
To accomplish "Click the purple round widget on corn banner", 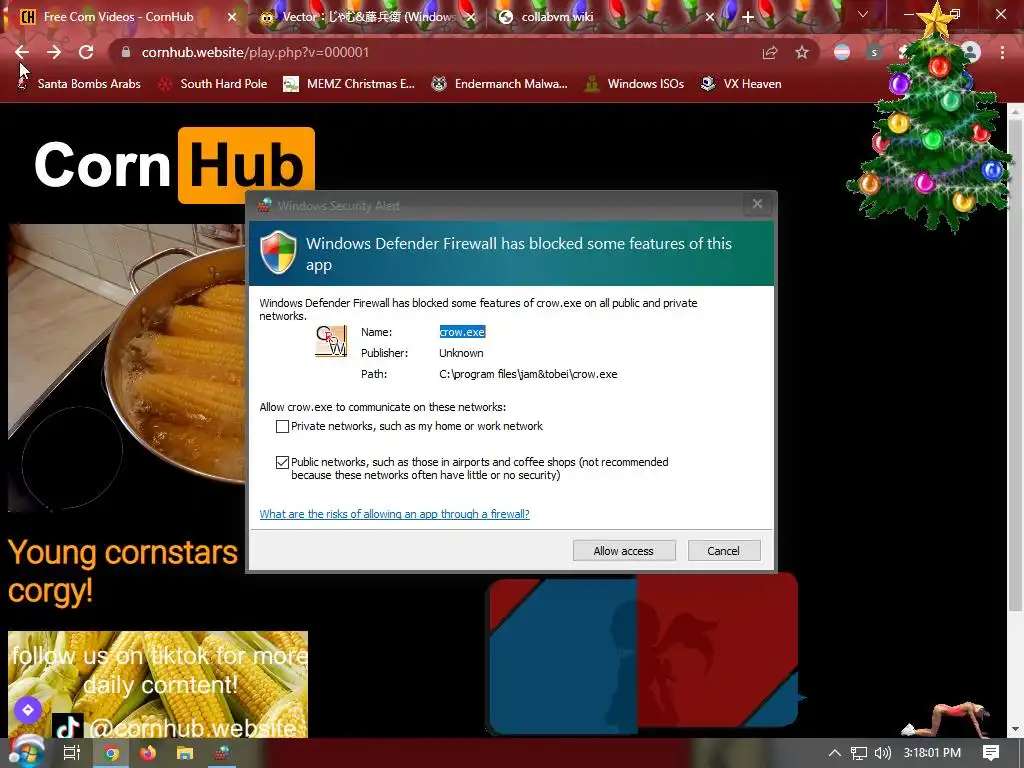I will tap(28, 709).
